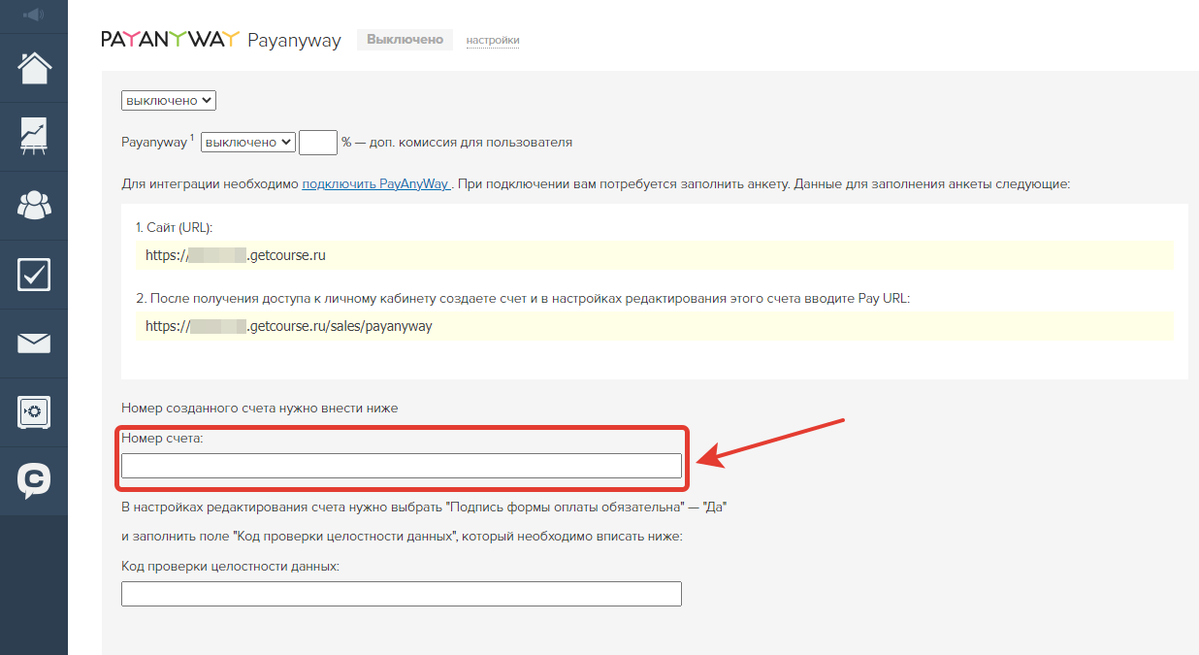Open the users group icon in sidebar

pos(34,205)
